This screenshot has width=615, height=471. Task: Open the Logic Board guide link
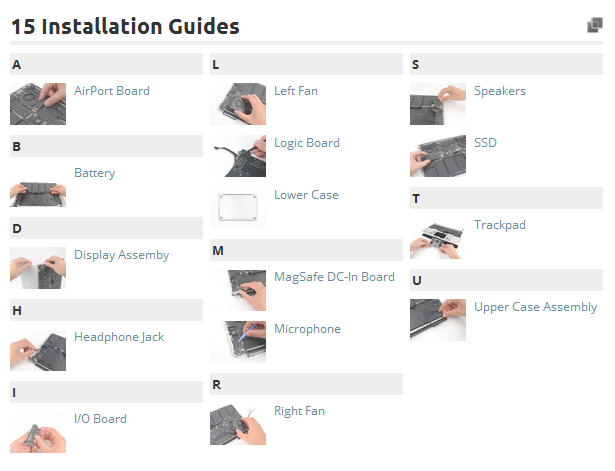click(x=307, y=143)
